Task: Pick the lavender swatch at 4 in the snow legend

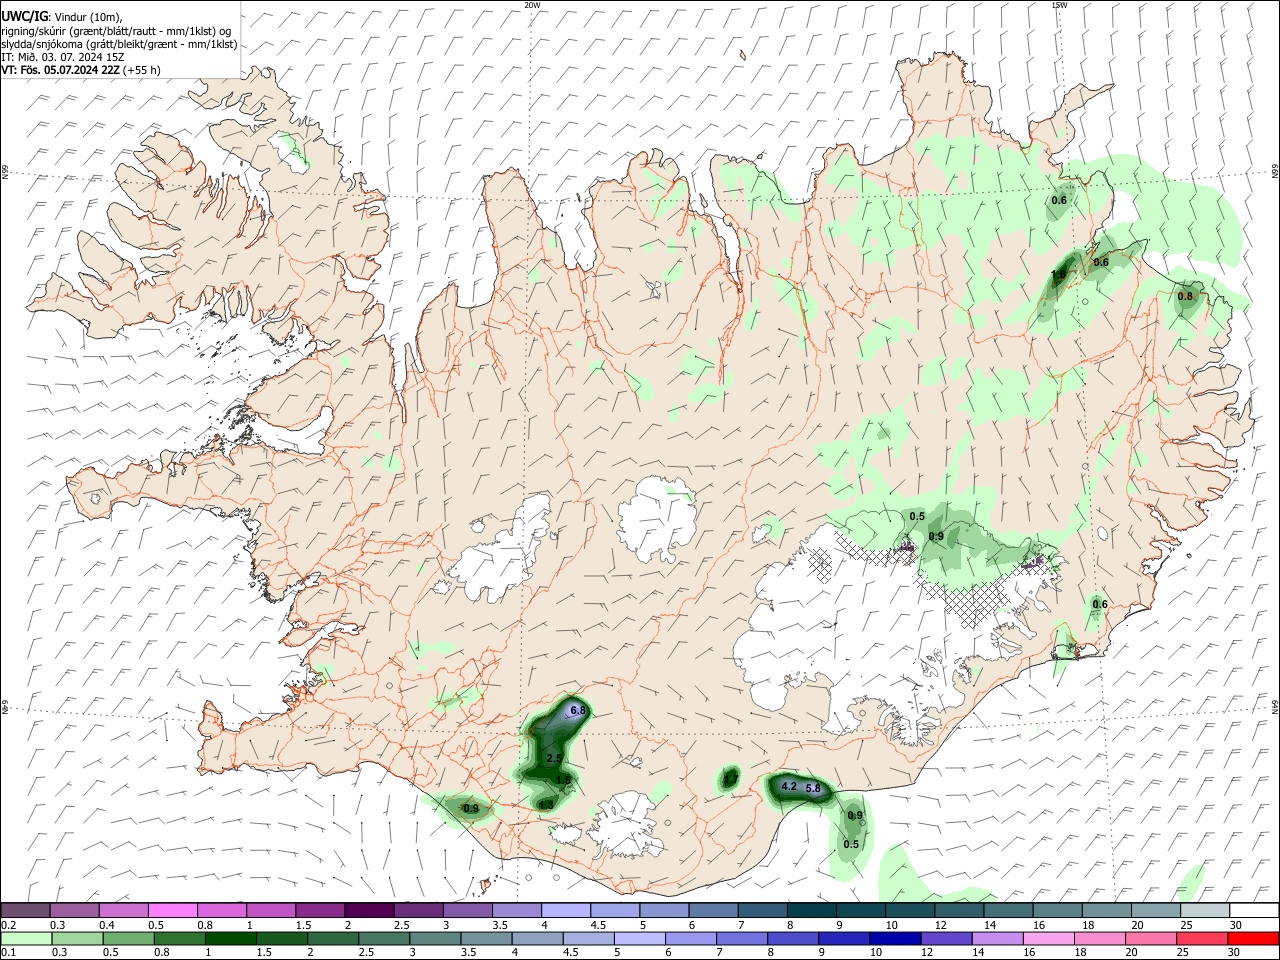Action: 566,910
